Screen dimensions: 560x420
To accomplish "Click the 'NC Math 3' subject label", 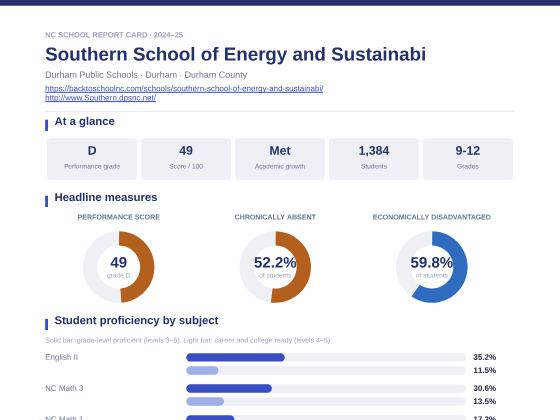I will point(64,388).
